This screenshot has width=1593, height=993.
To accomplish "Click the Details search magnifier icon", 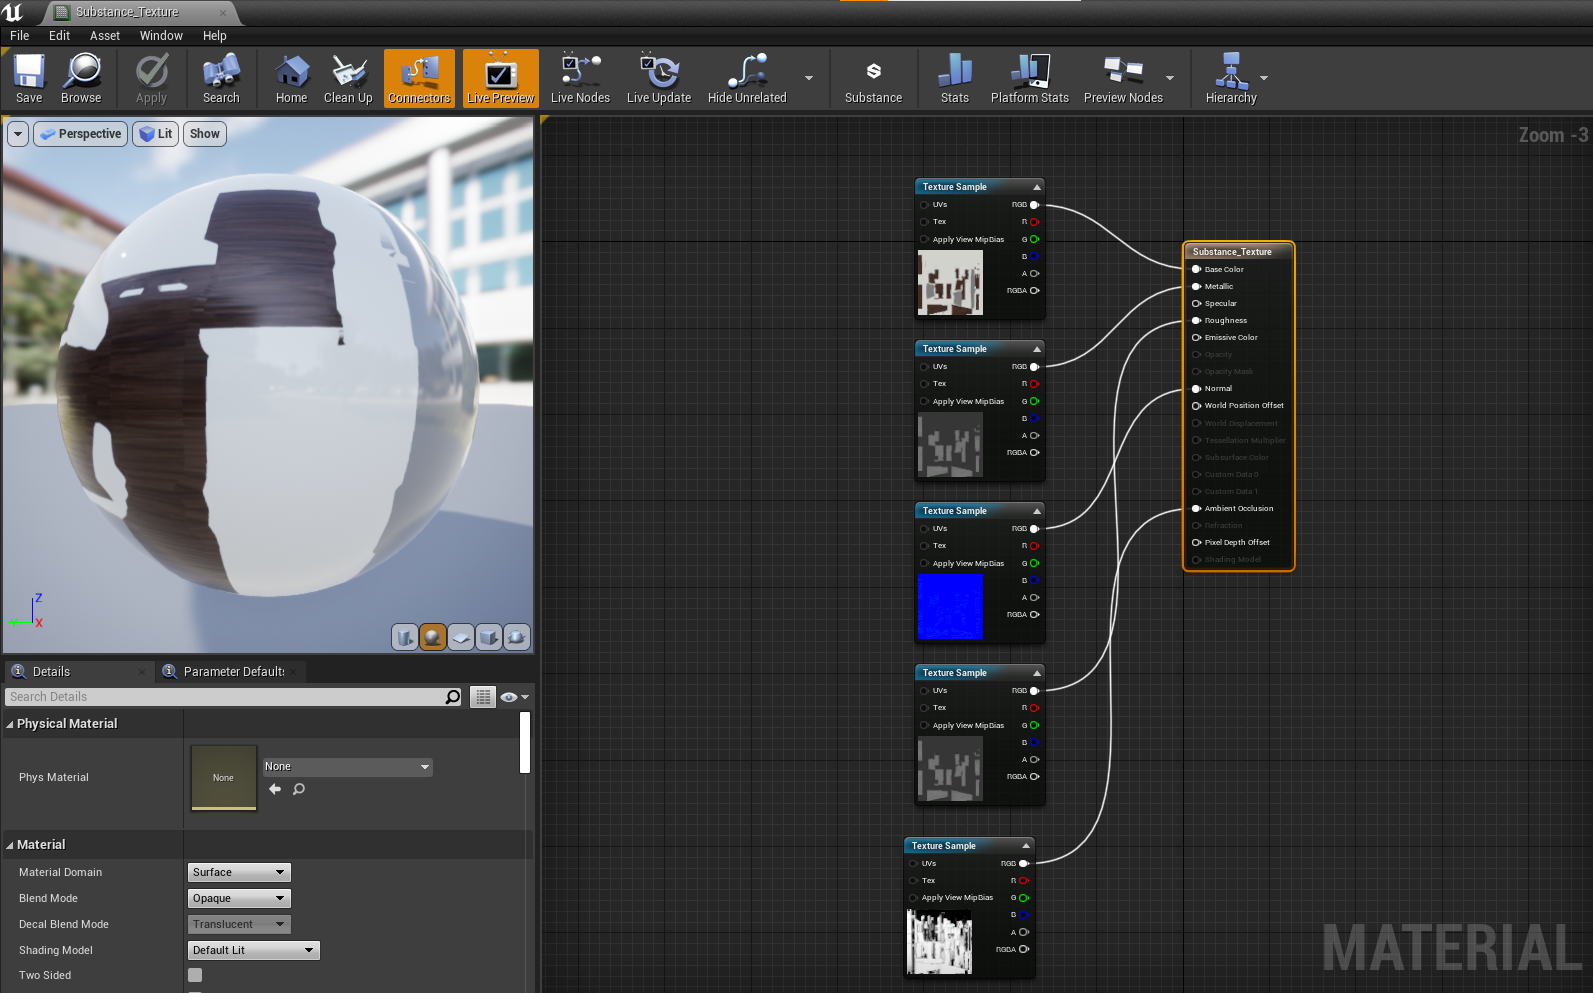I will tap(453, 697).
